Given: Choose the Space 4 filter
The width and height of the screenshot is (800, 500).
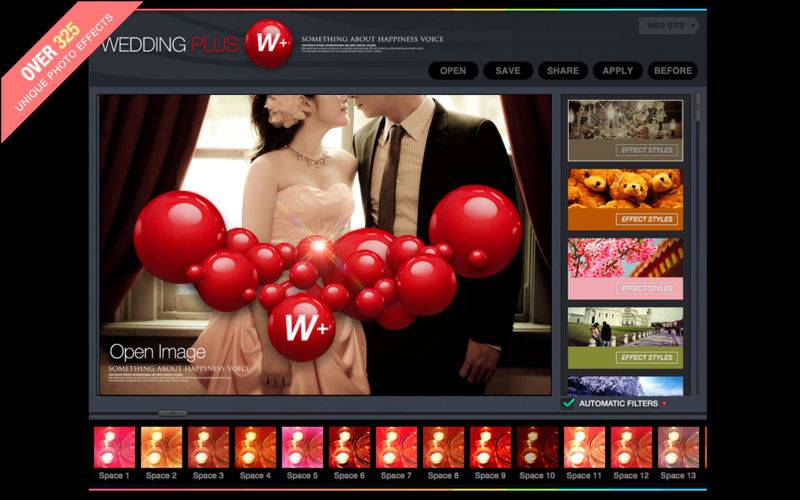Looking at the screenshot, I should click(255, 447).
